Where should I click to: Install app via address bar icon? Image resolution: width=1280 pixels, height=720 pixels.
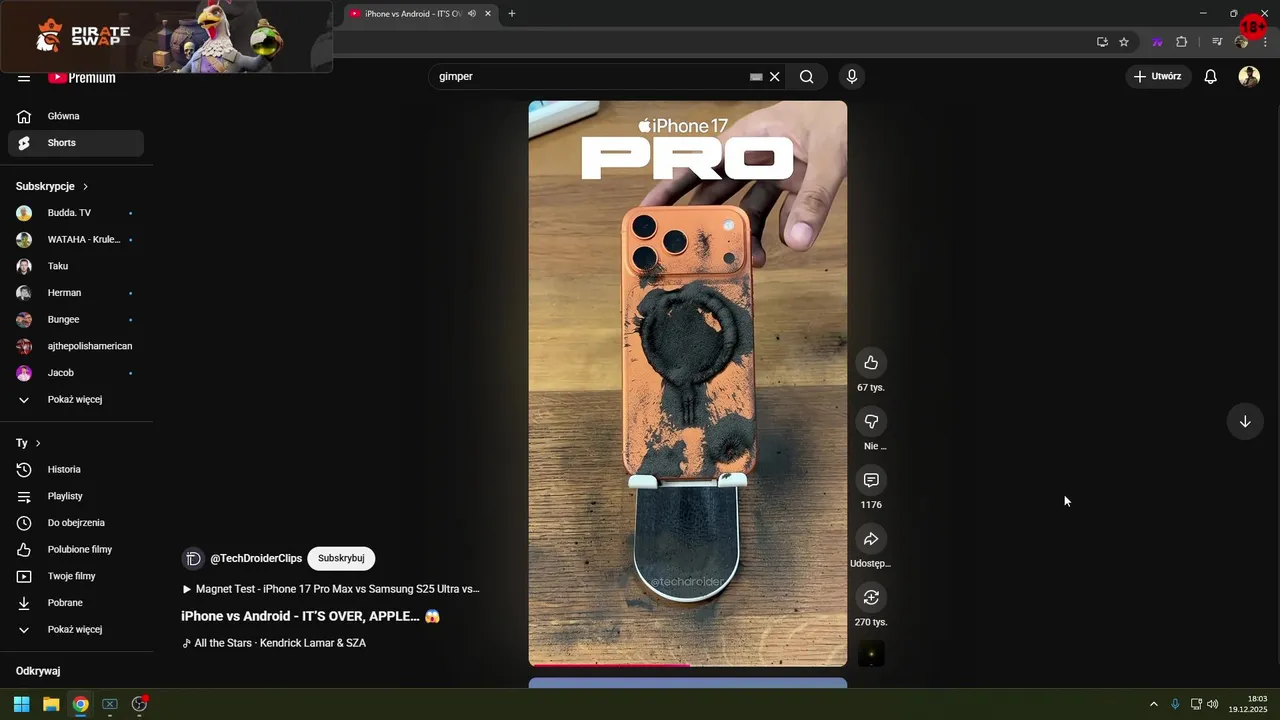[1102, 42]
